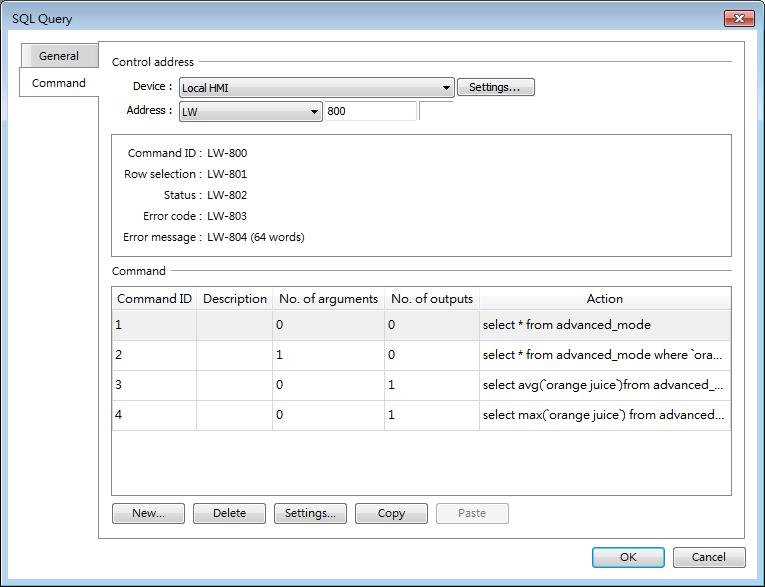The width and height of the screenshot is (765, 587).
Task: Click the arguments cell '1' in command 2 row
Action: point(328,355)
